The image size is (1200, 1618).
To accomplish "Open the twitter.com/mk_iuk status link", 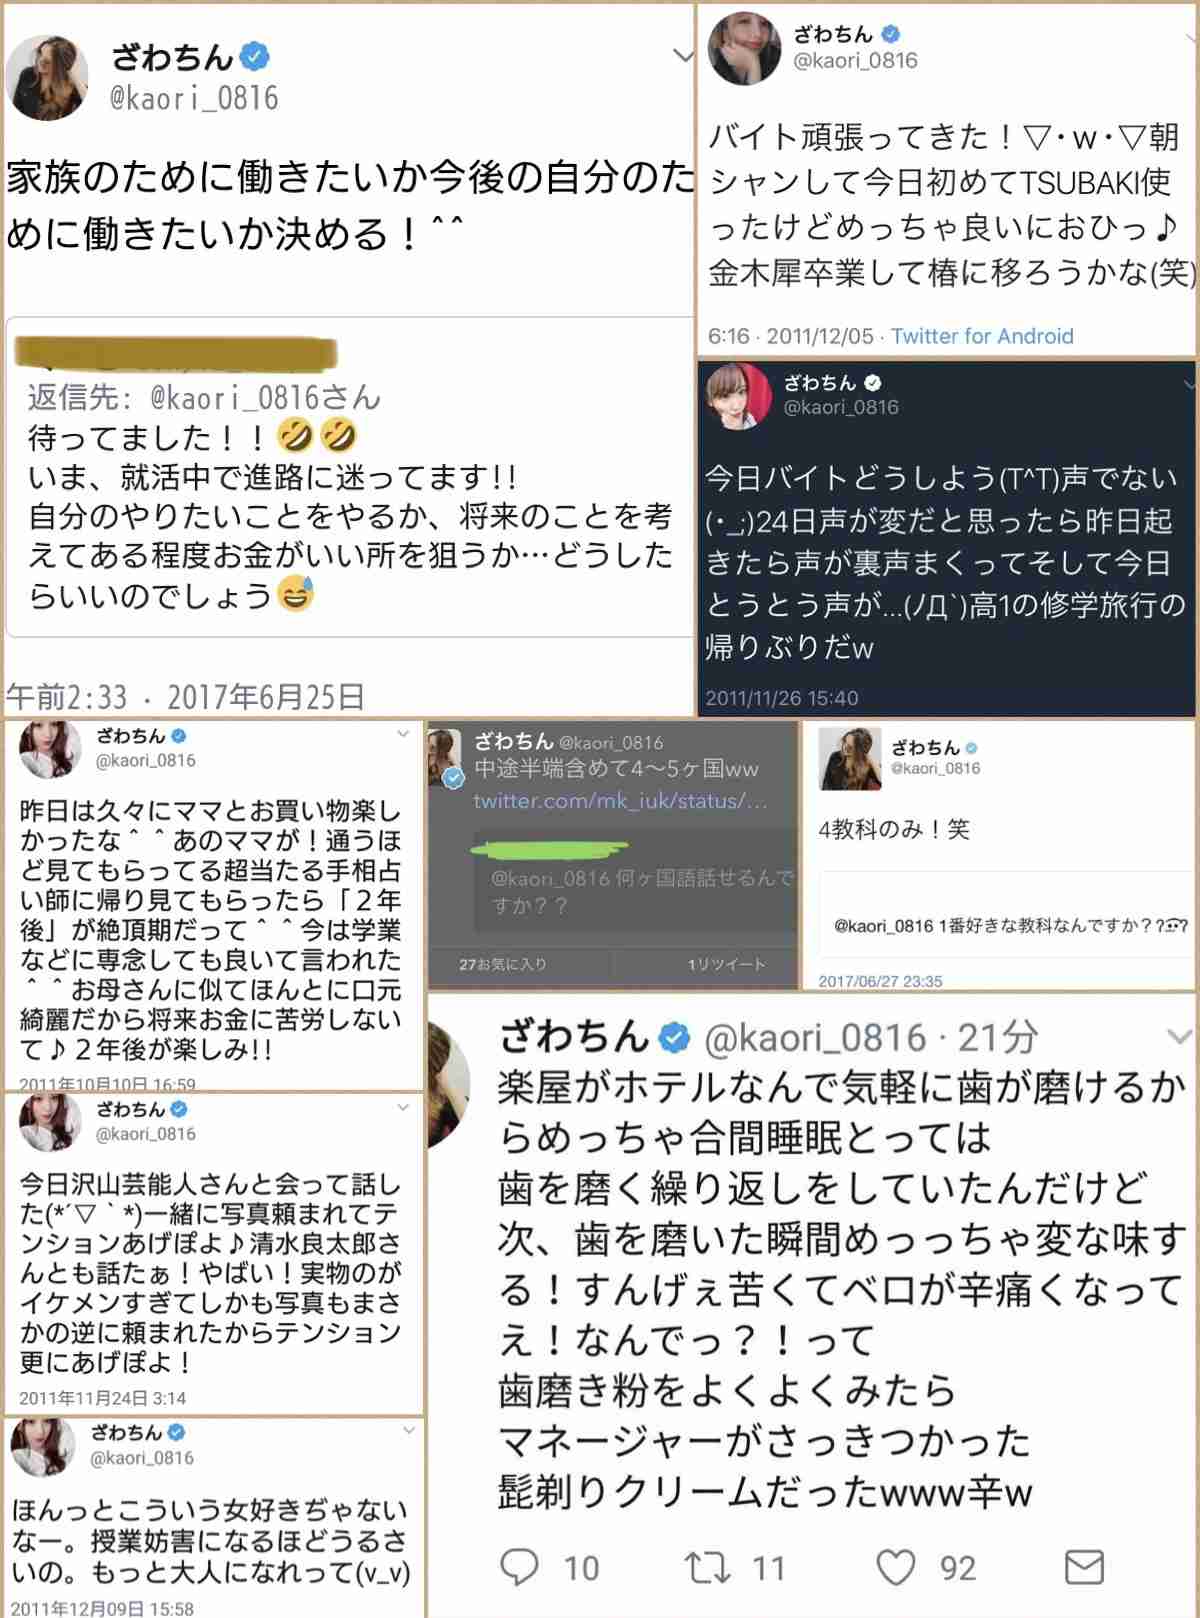I will 620,801.
